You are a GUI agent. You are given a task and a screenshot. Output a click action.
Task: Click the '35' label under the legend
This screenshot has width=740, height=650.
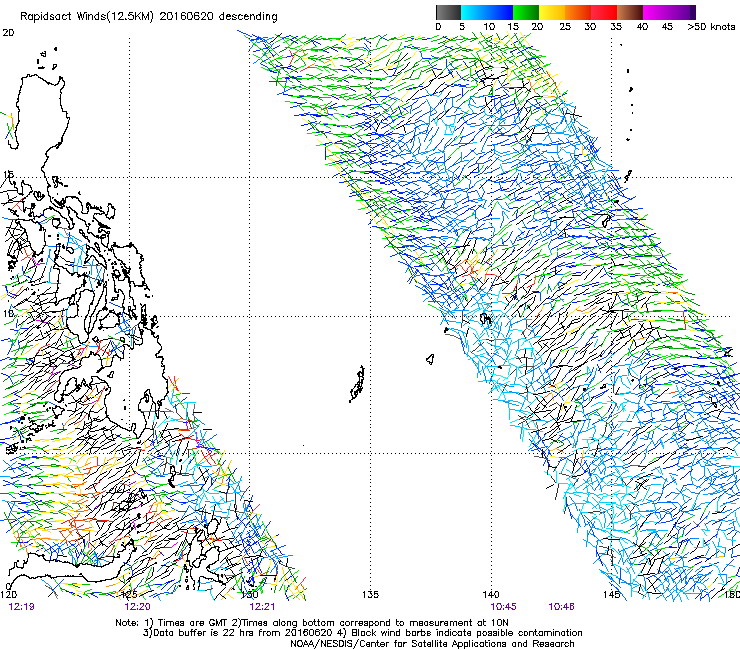616,26
